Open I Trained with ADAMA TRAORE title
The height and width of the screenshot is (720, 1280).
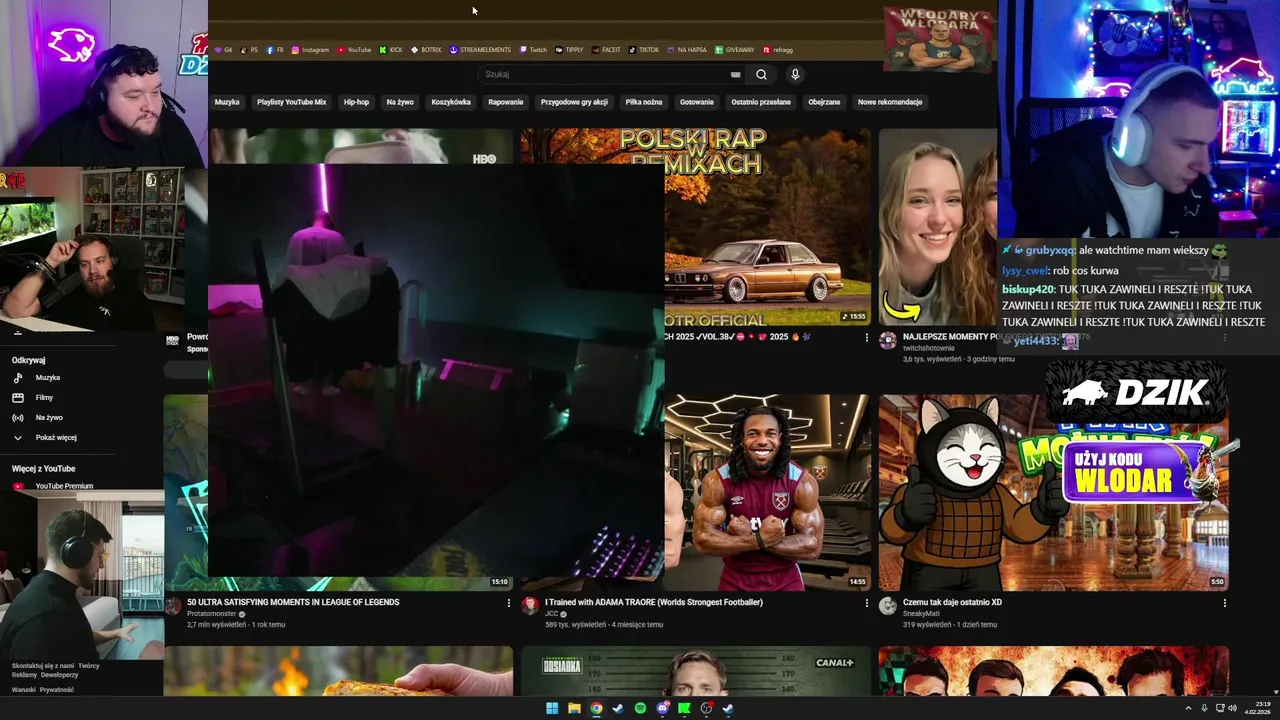654,602
